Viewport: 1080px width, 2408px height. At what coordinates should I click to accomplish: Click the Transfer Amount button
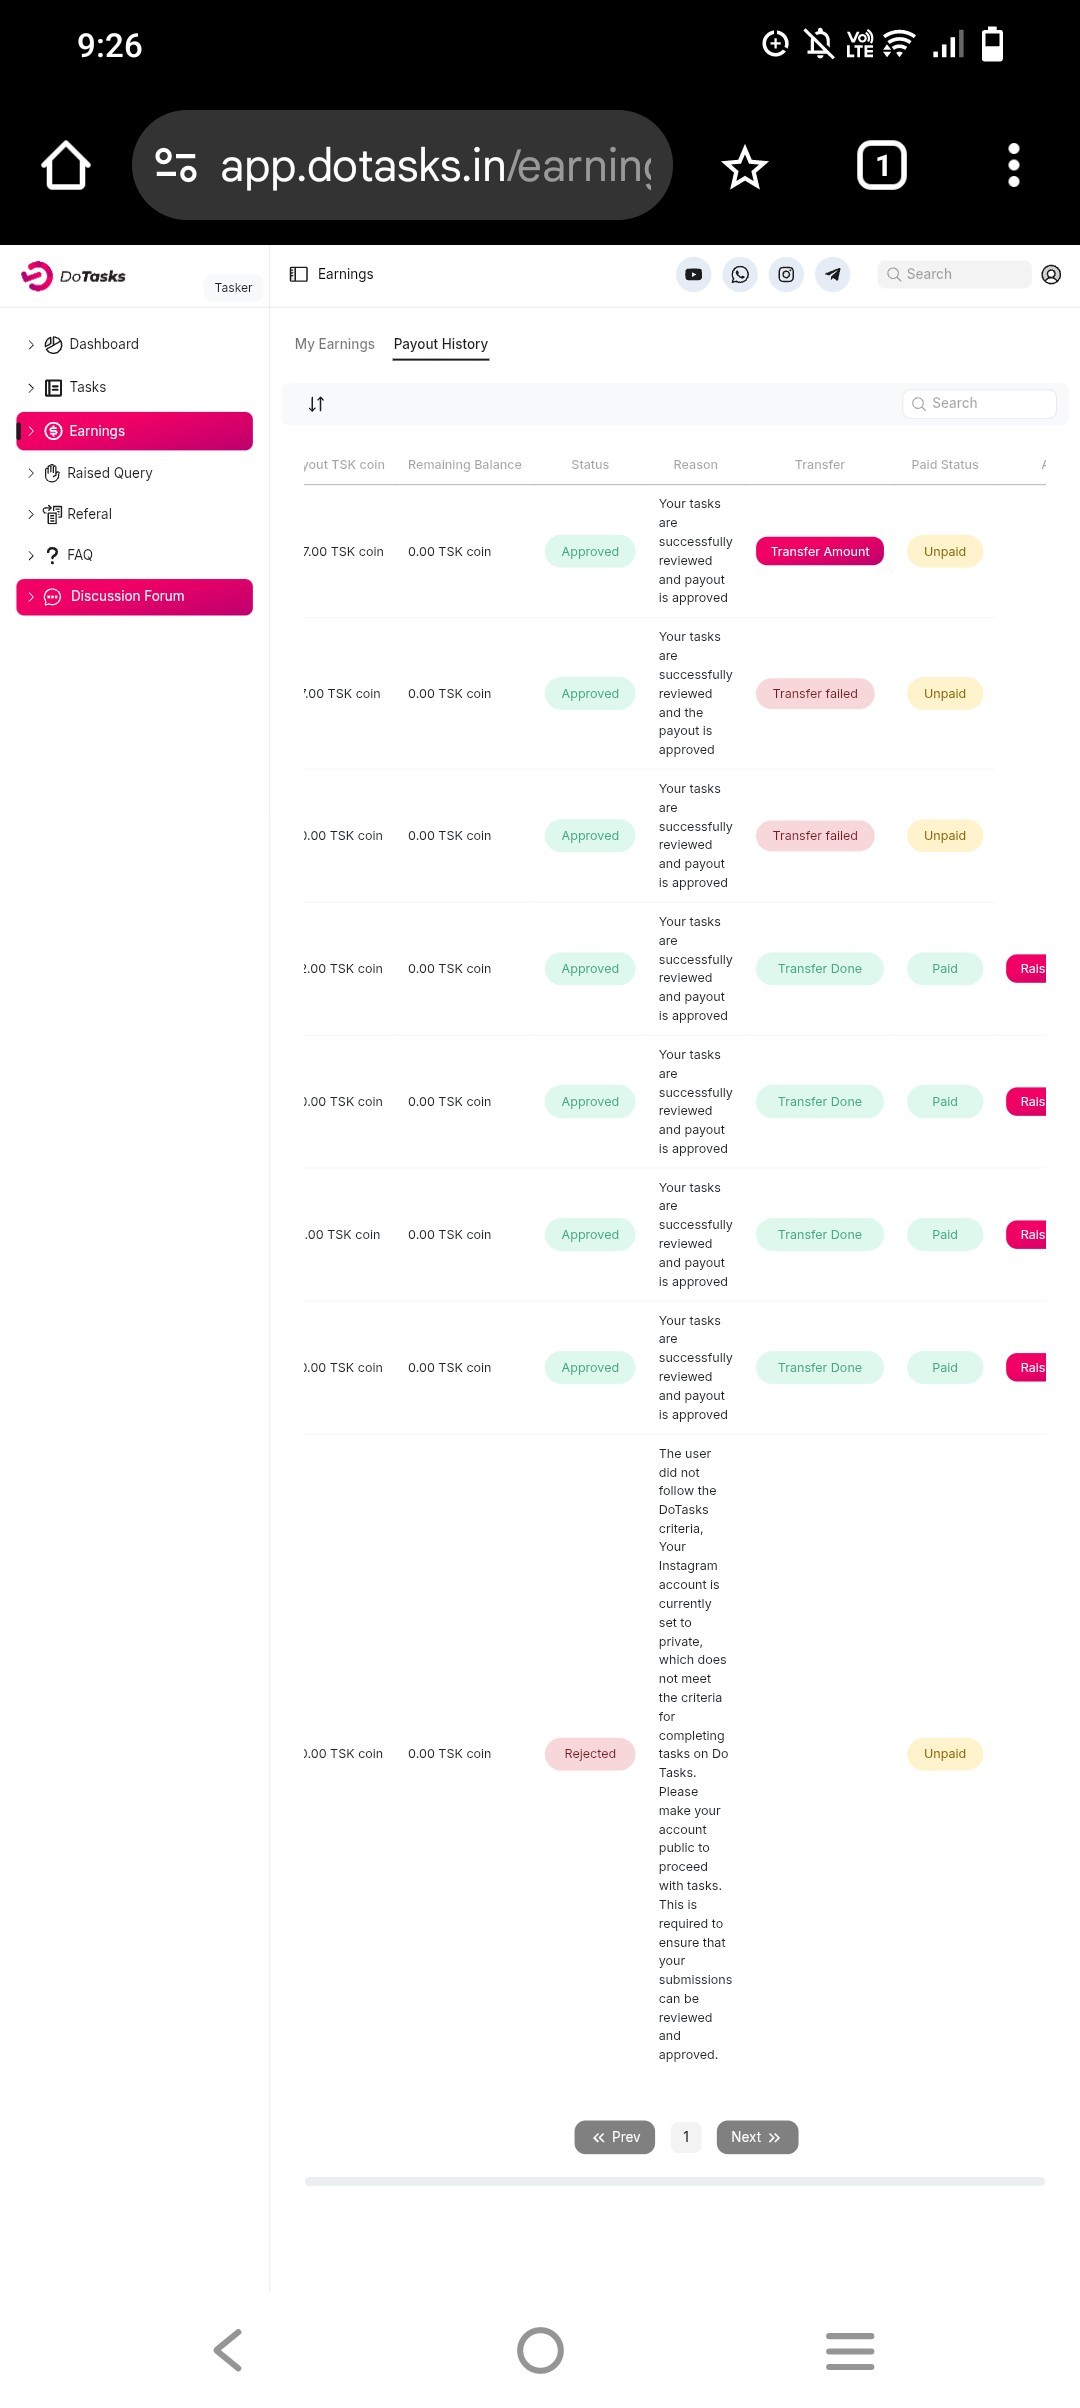click(x=819, y=552)
